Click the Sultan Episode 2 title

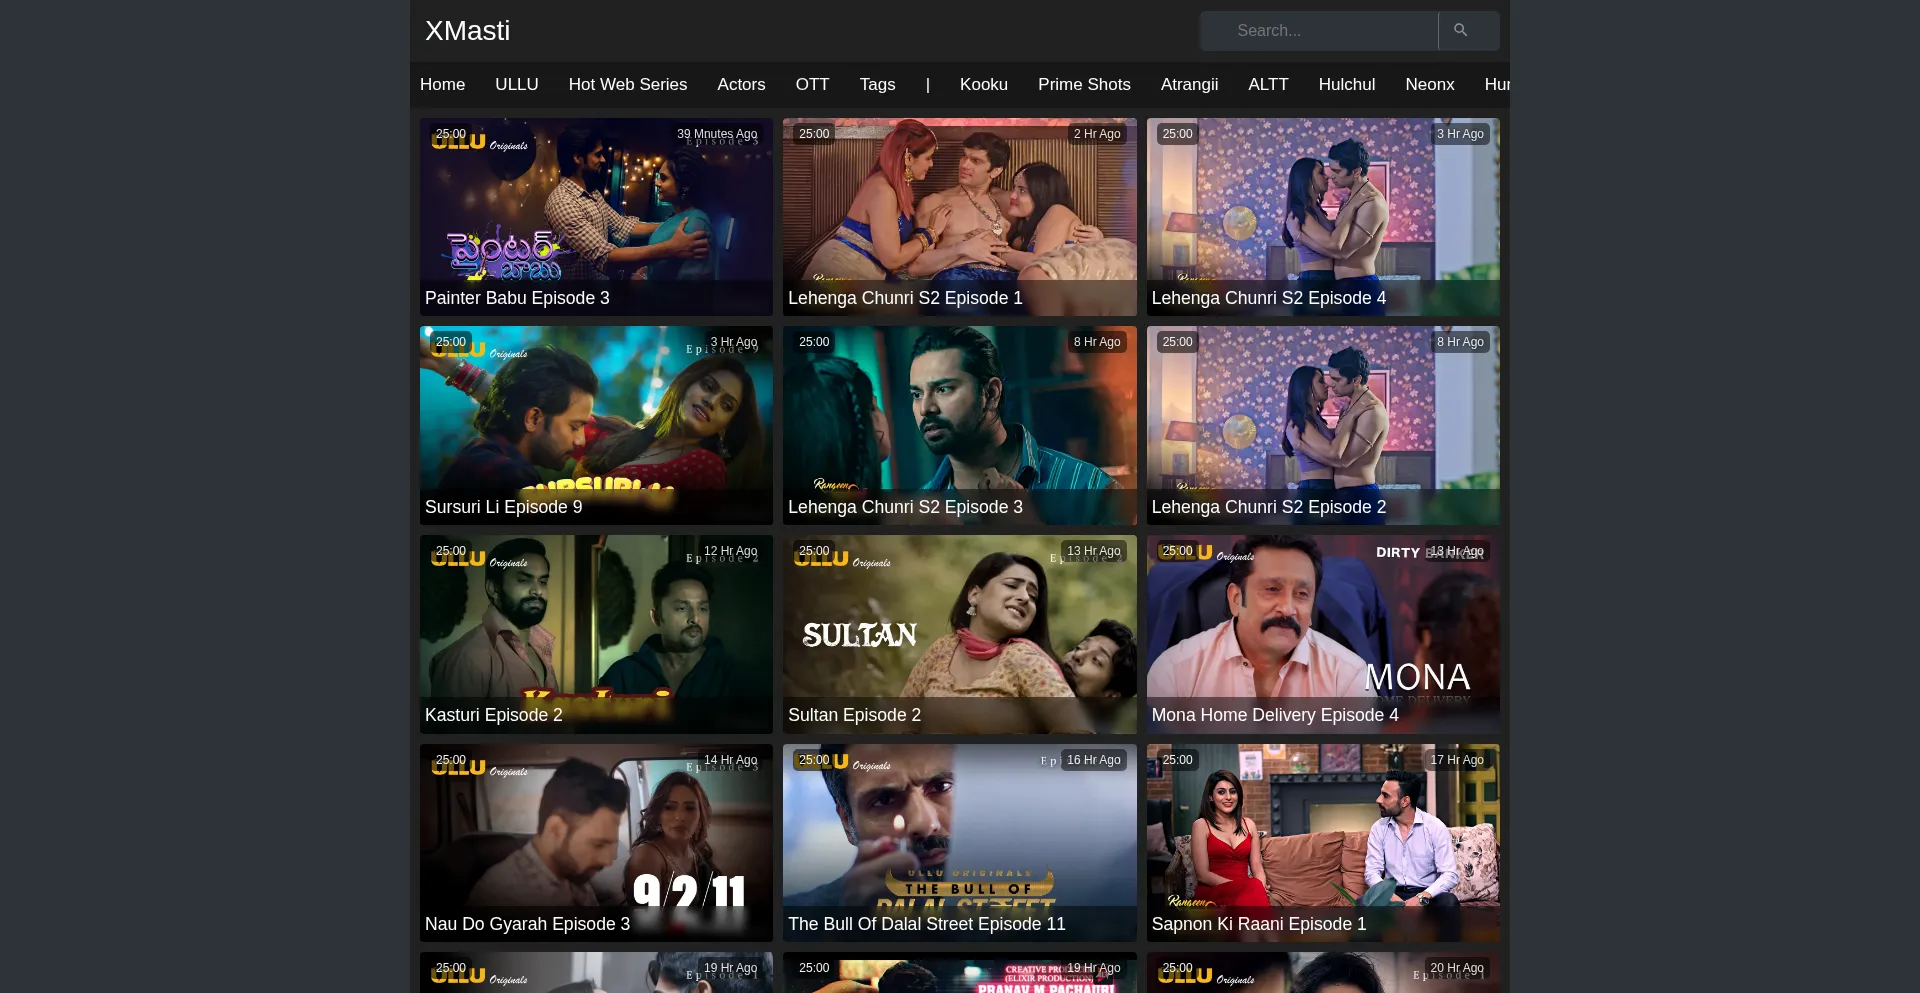click(854, 715)
